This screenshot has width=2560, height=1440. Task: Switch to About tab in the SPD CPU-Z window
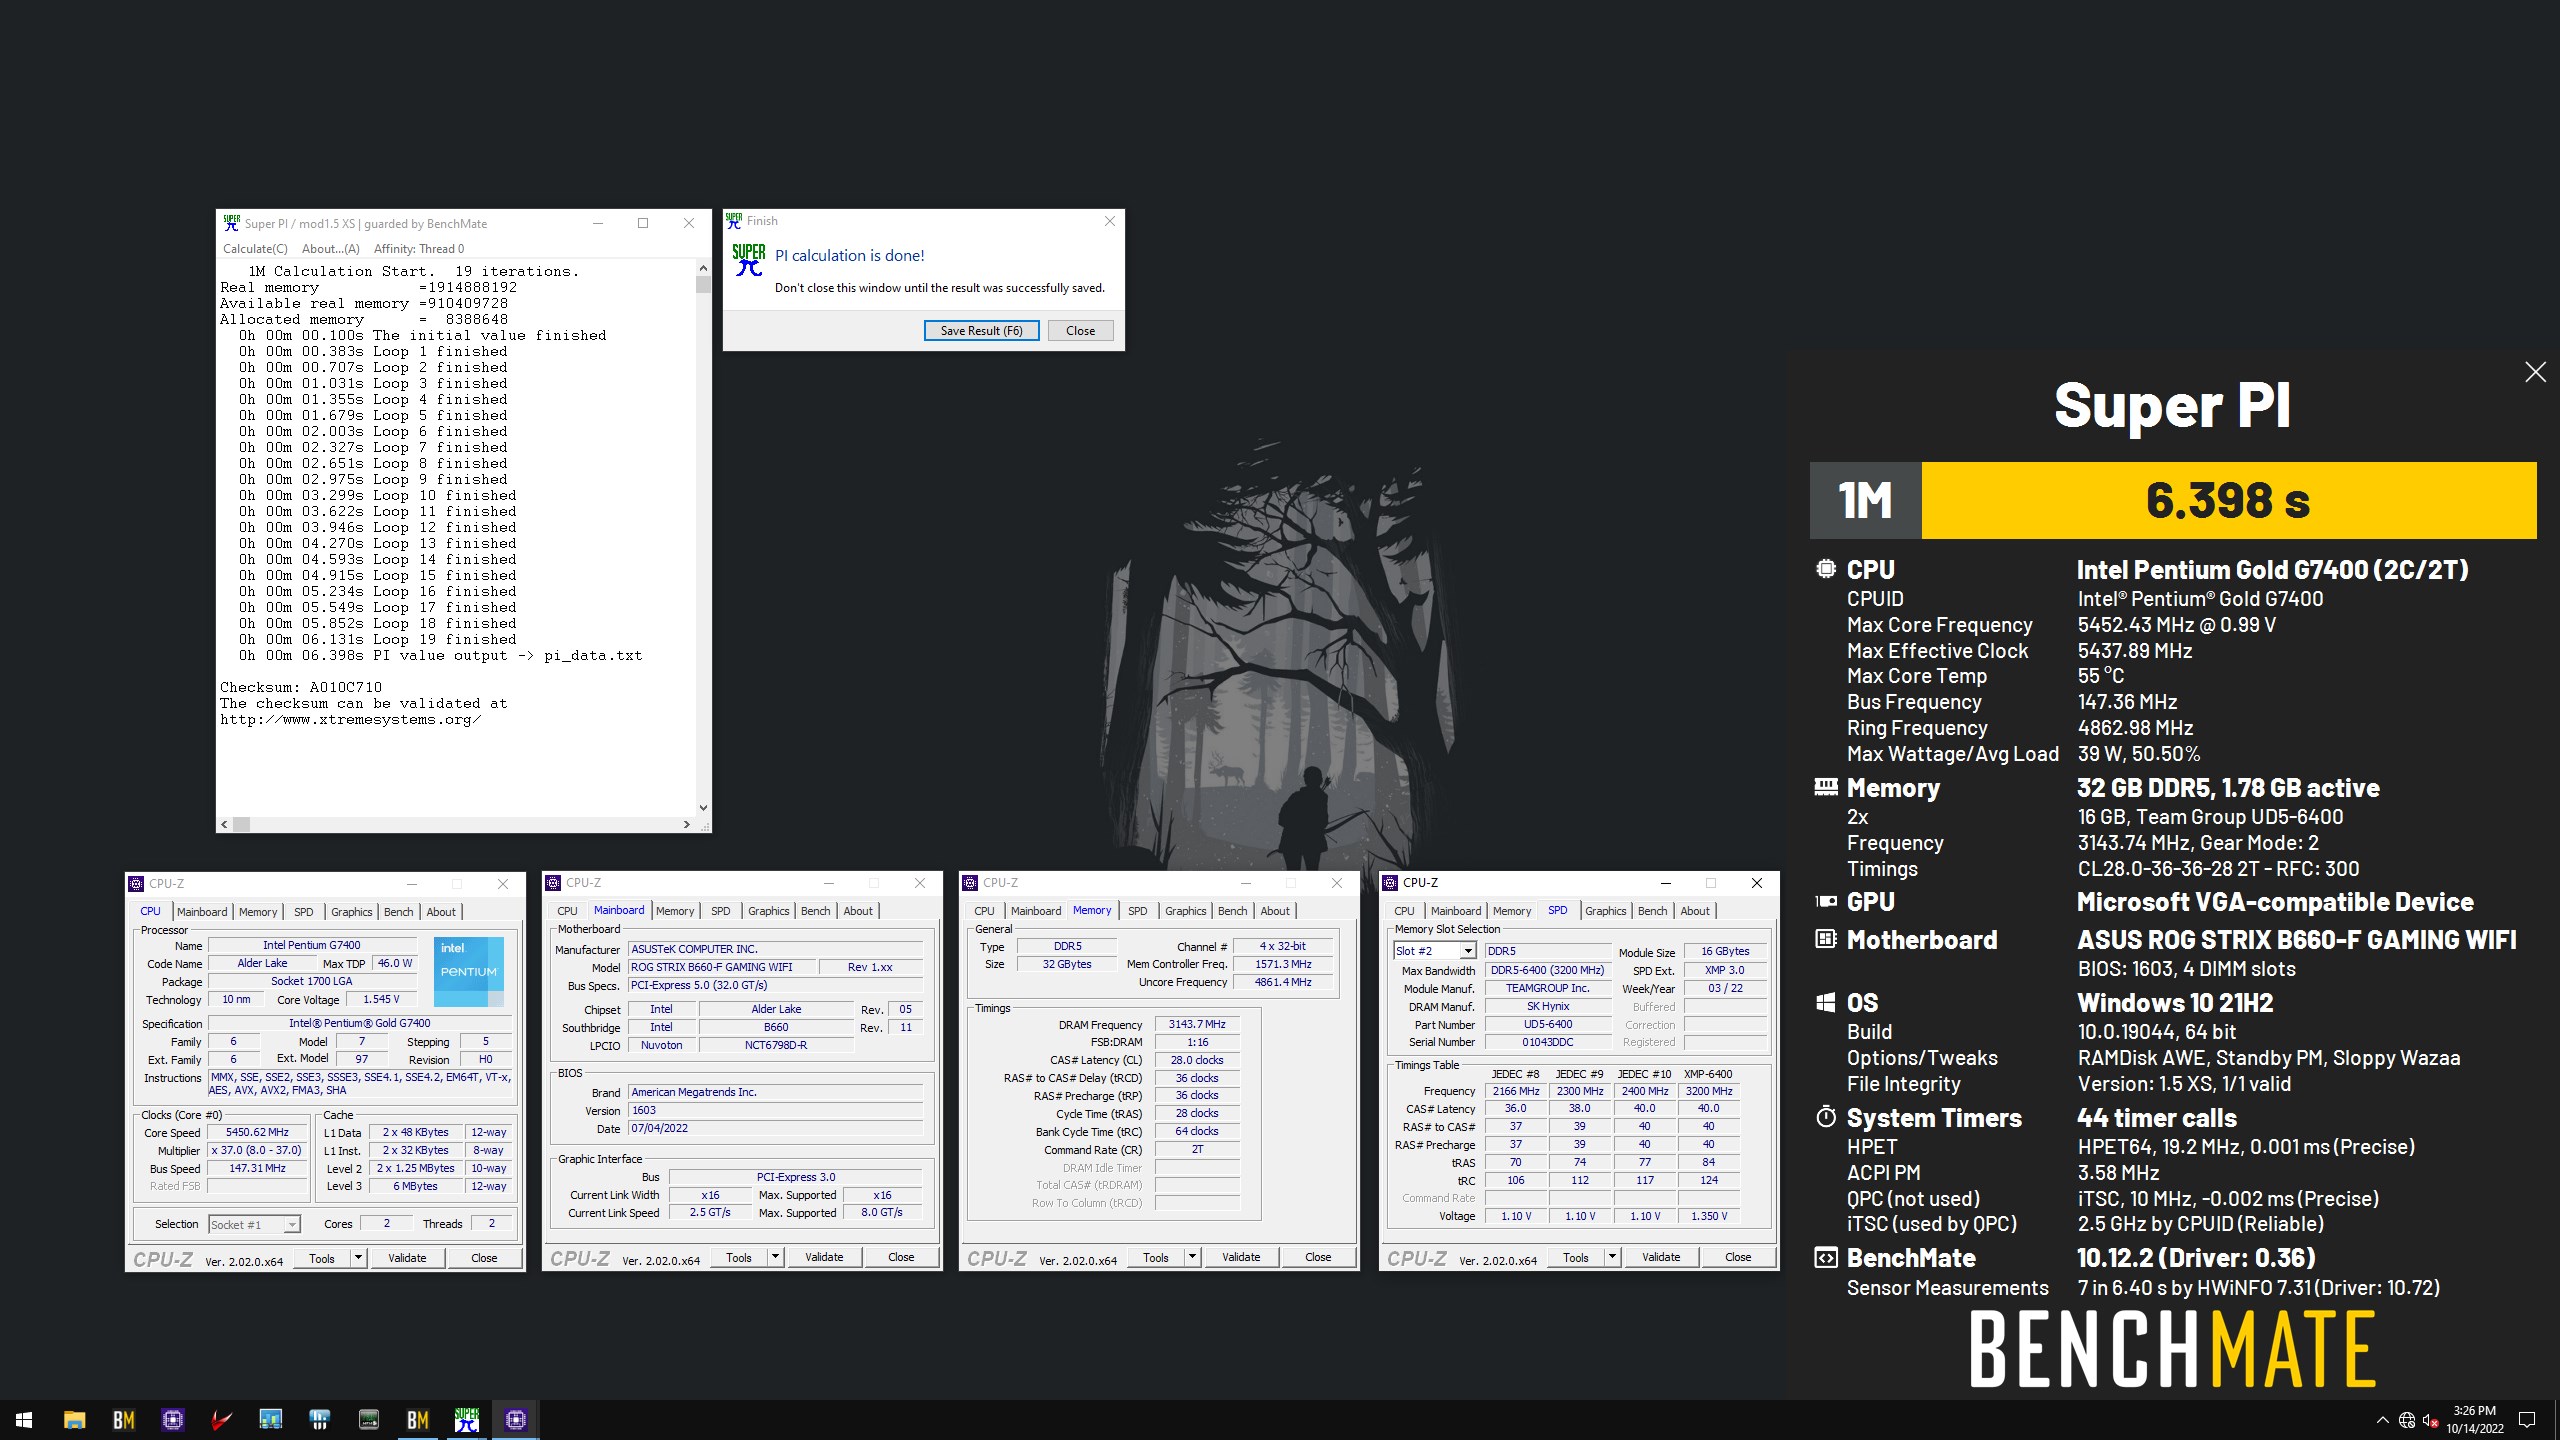[1694, 911]
